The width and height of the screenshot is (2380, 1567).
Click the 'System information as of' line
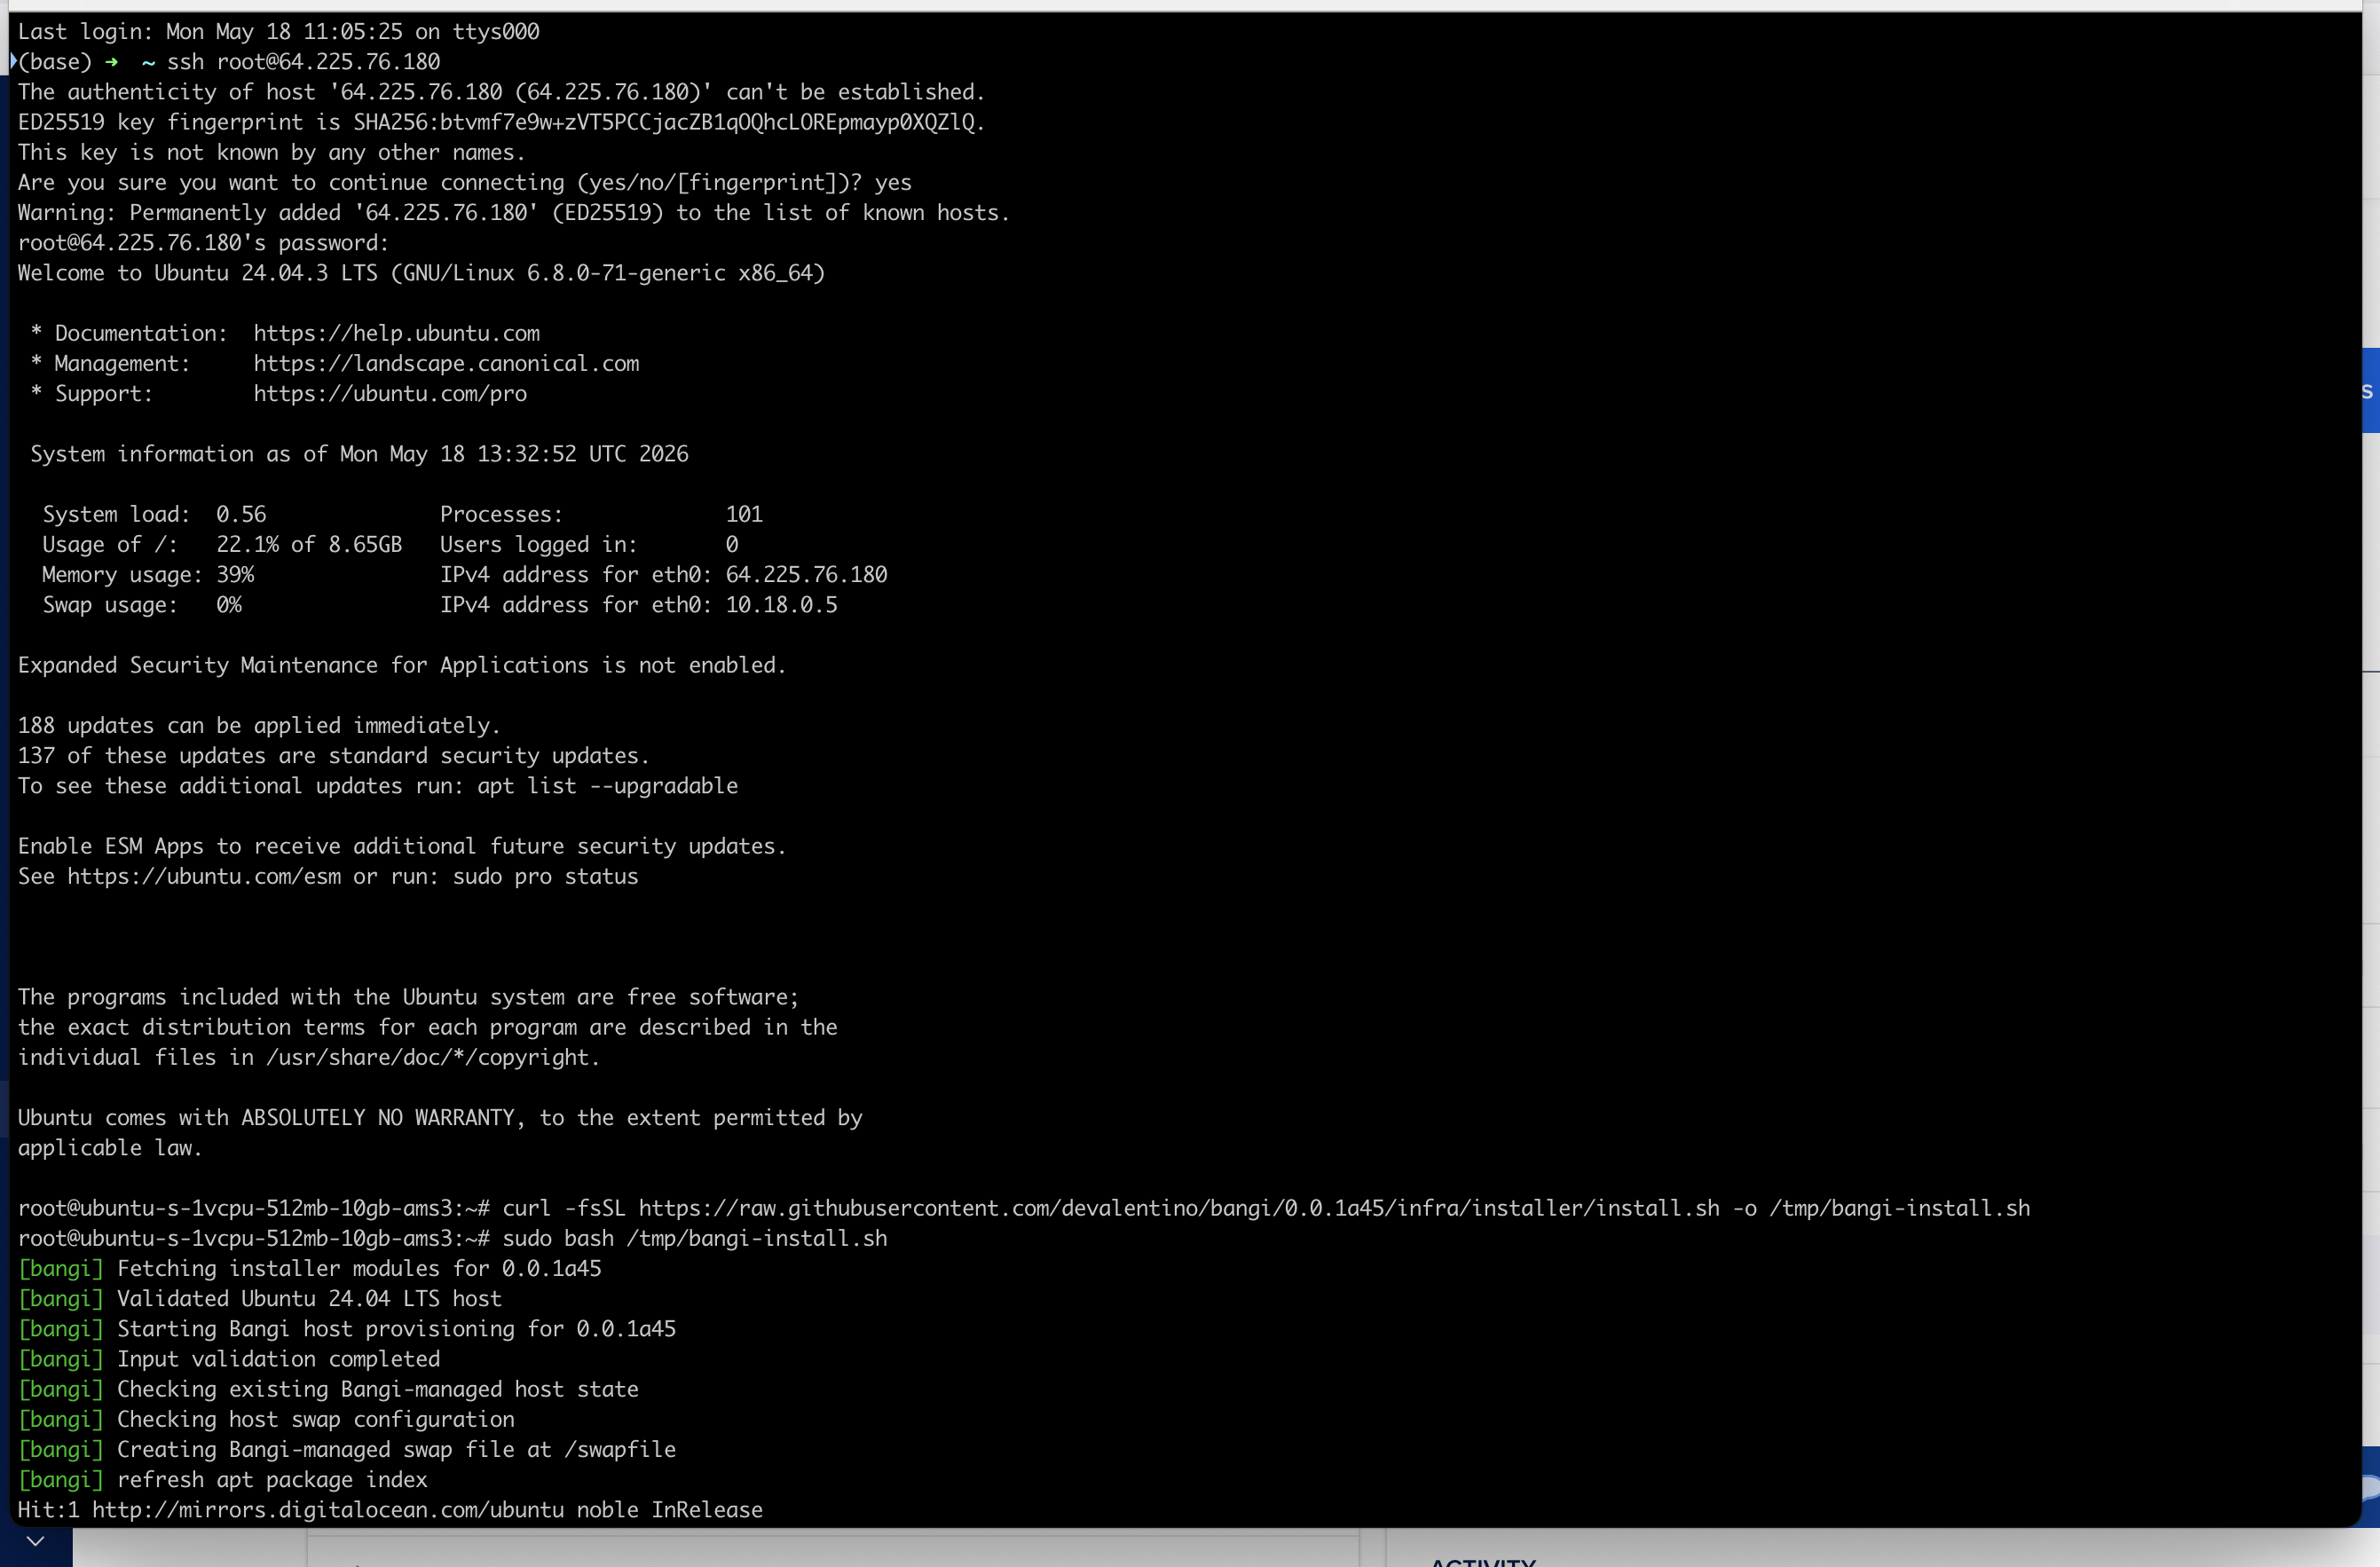click(x=359, y=455)
